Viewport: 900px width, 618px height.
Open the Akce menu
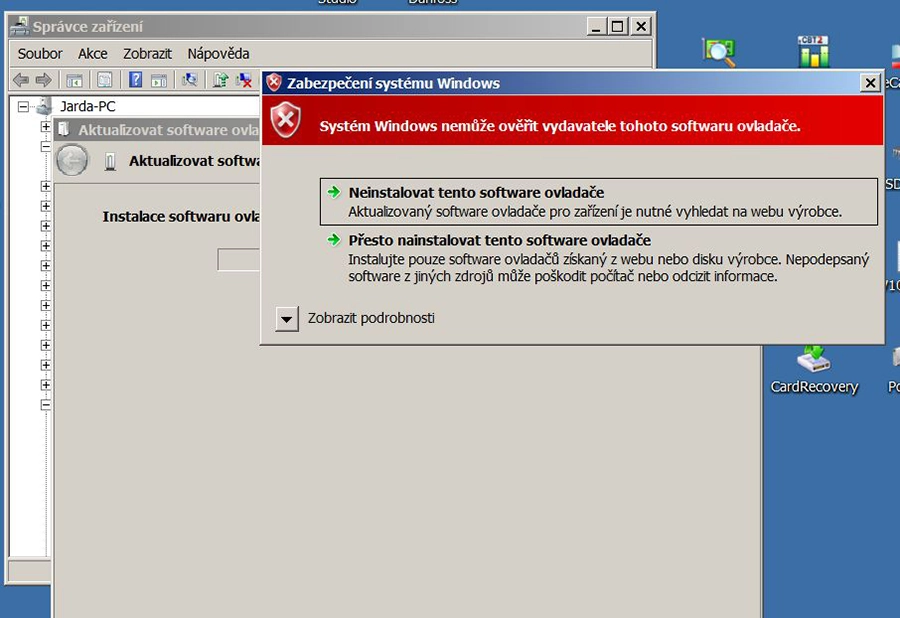point(92,53)
